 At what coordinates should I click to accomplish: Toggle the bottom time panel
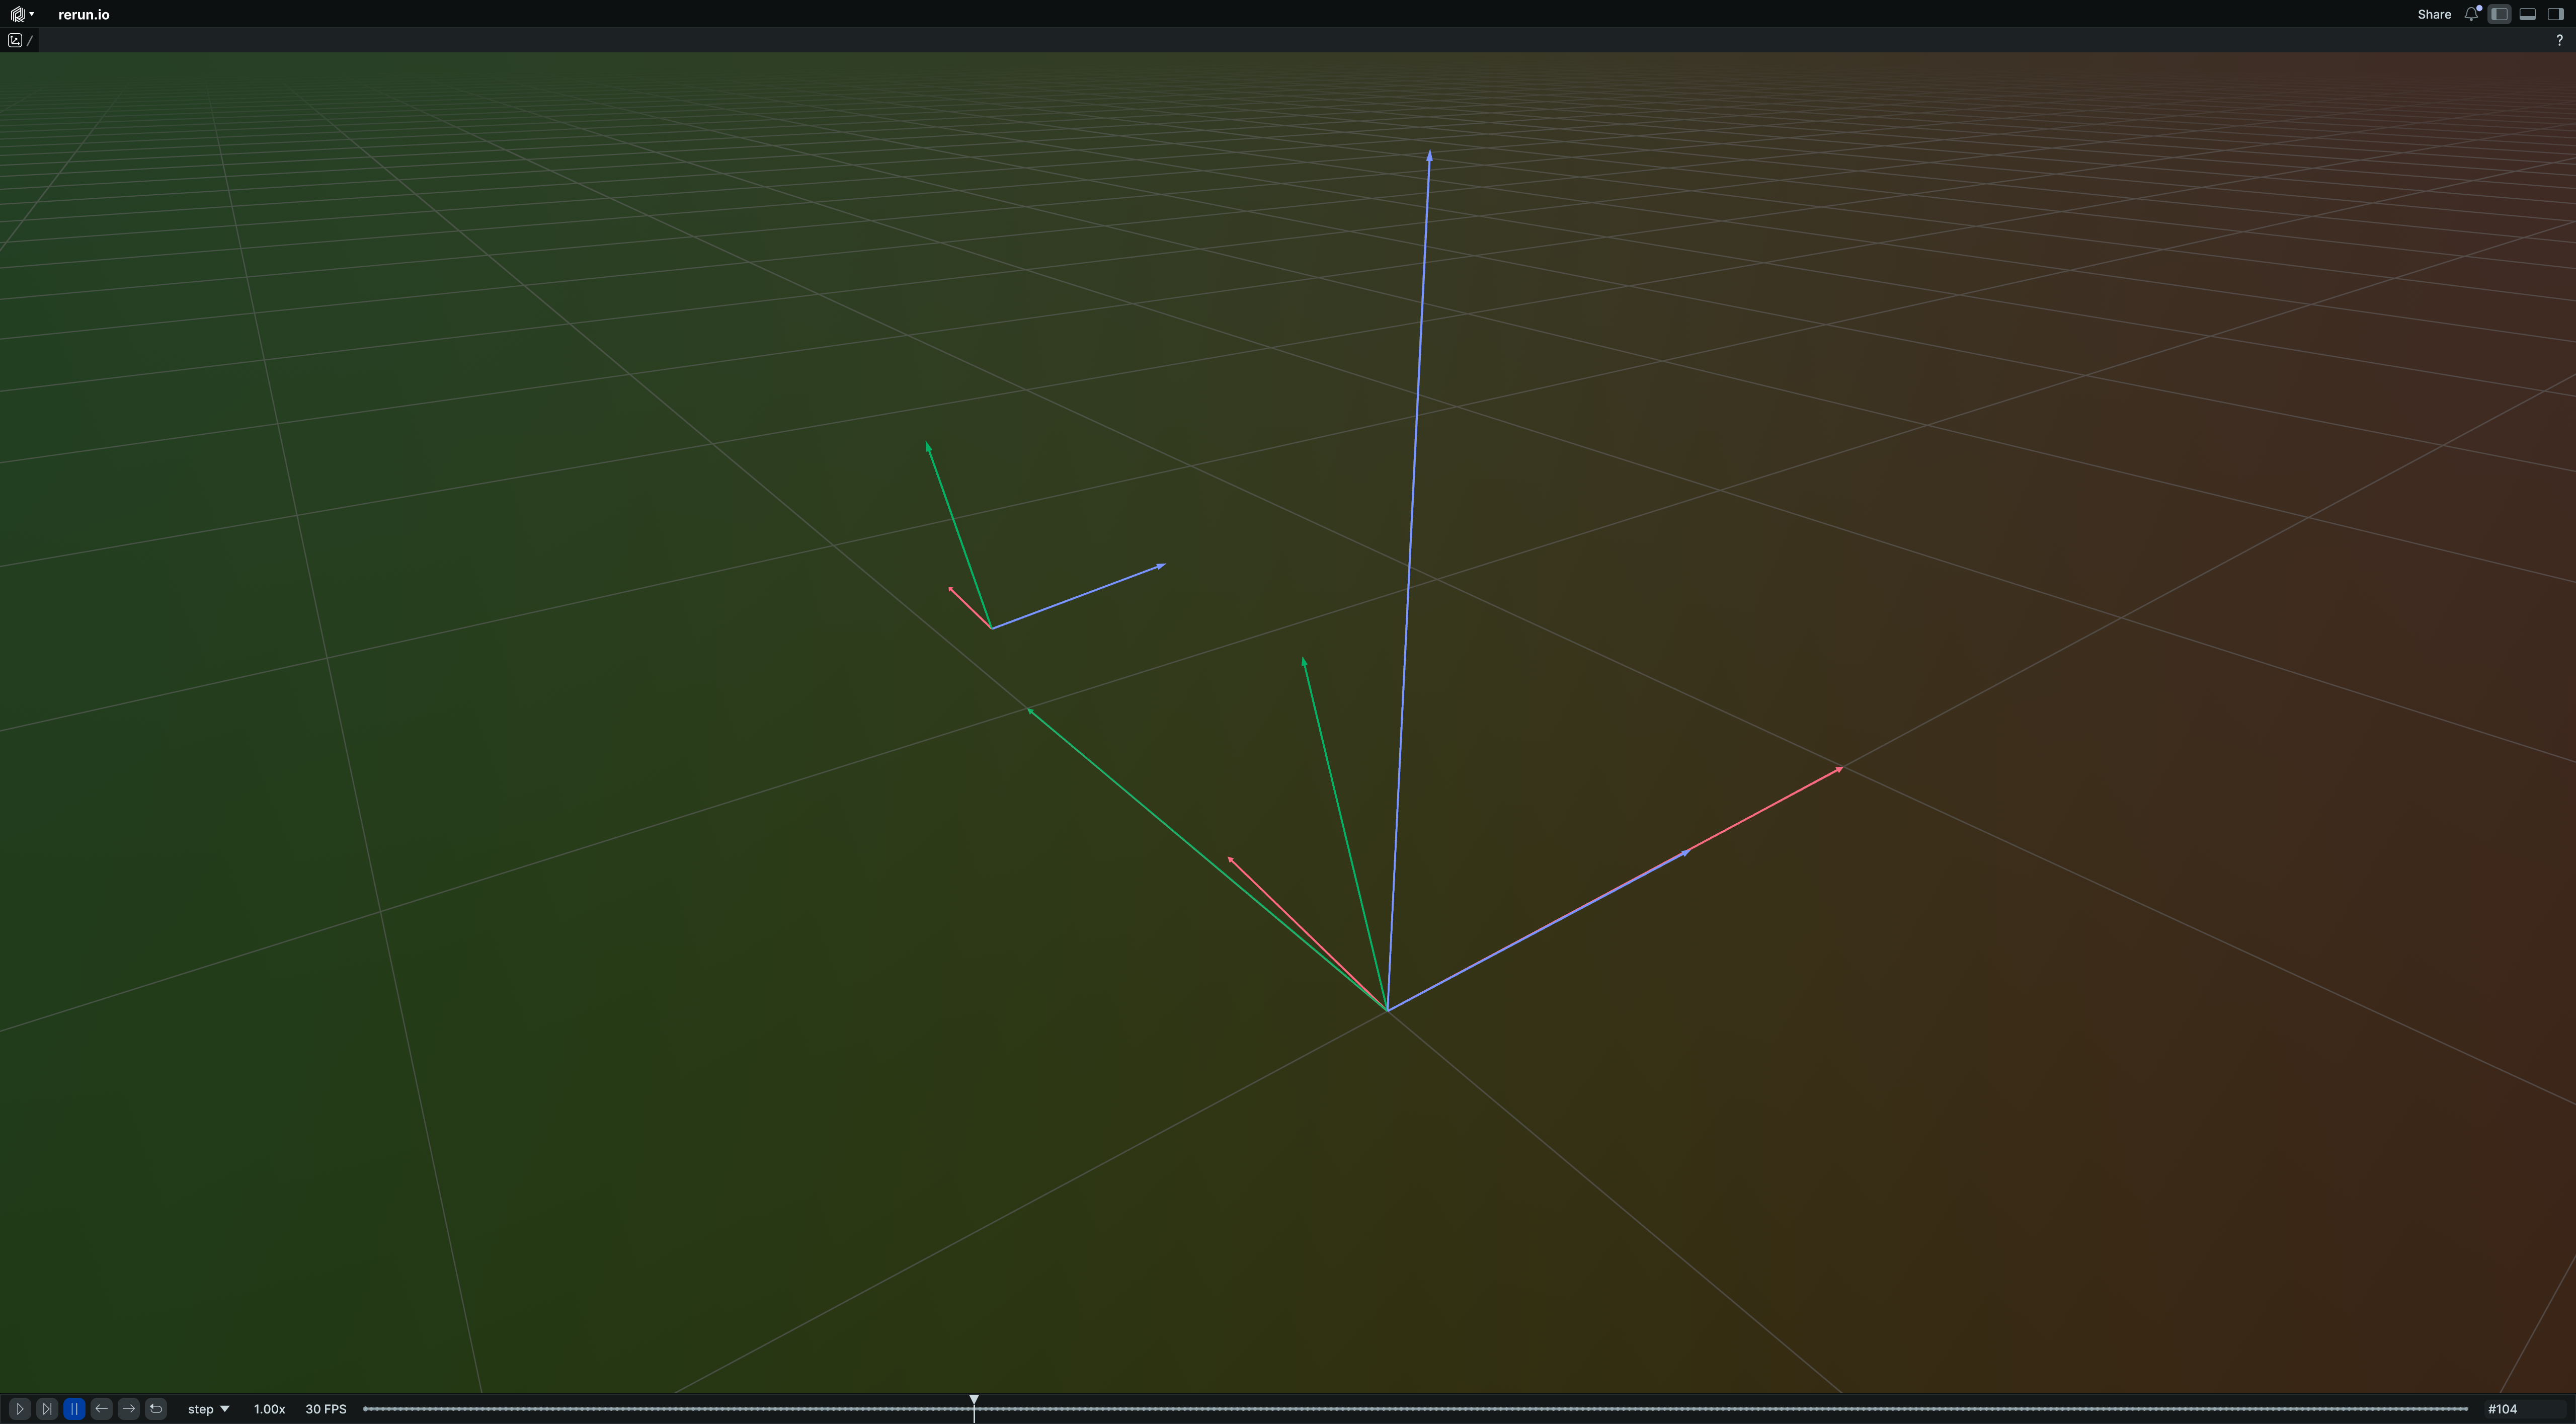coord(2527,14)
